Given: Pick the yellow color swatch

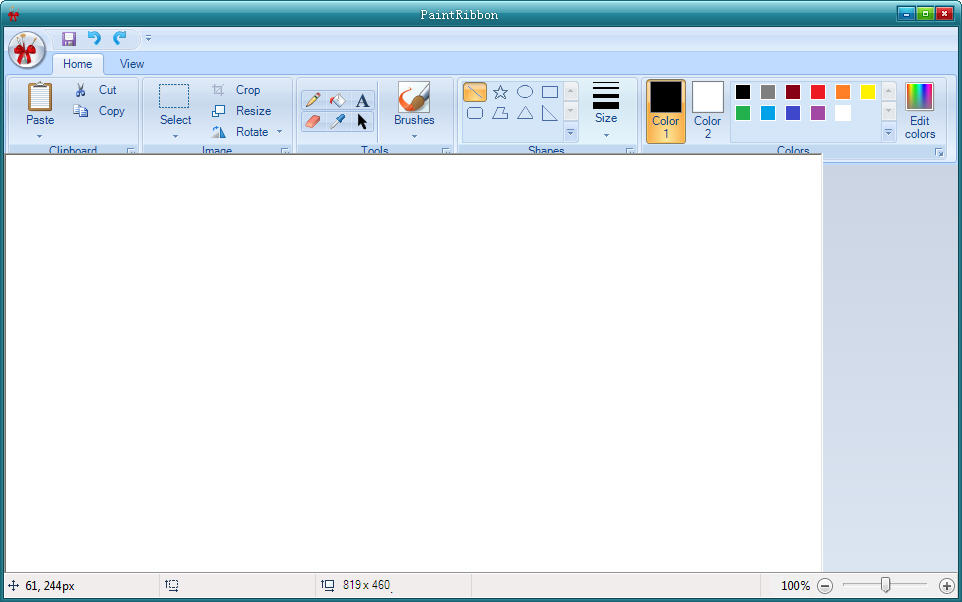Looking at the screenshot, I should 868,92.
